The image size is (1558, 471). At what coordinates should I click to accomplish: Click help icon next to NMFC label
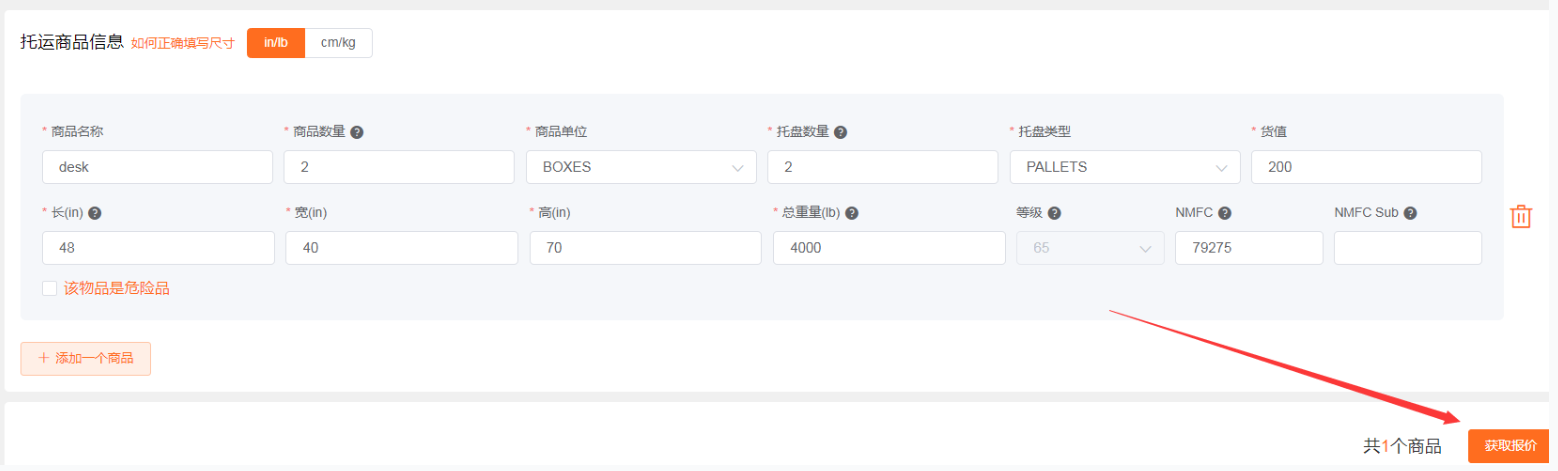click(x=1224, y=213)
